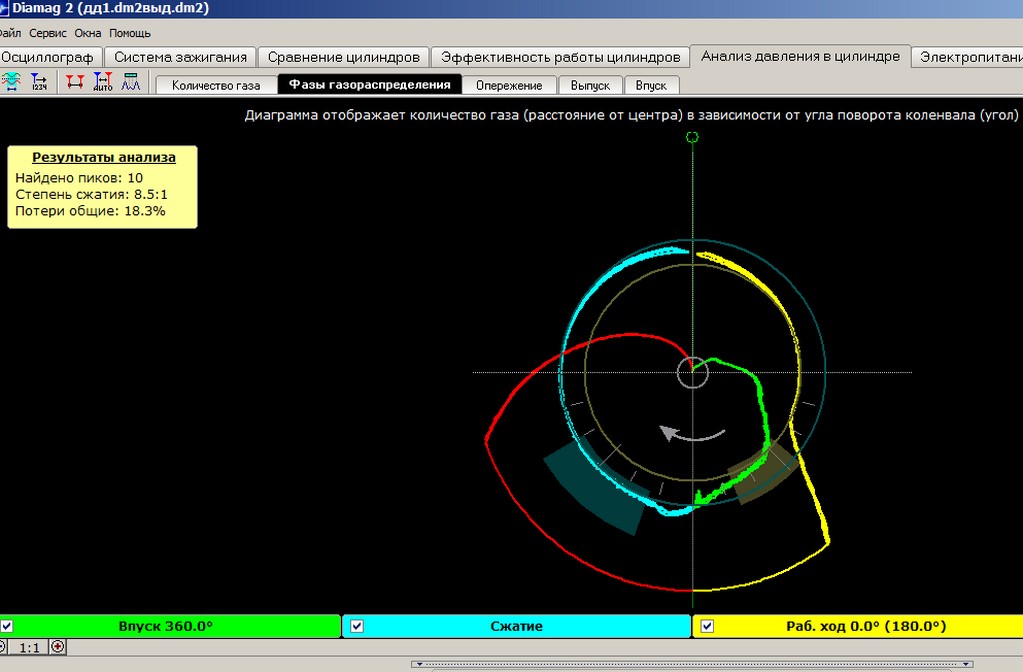Image resolution: width=1023 pixels, height=672 pixels.
Task: Open the Впуск sub-tab
Action: [x=651, y=85]
